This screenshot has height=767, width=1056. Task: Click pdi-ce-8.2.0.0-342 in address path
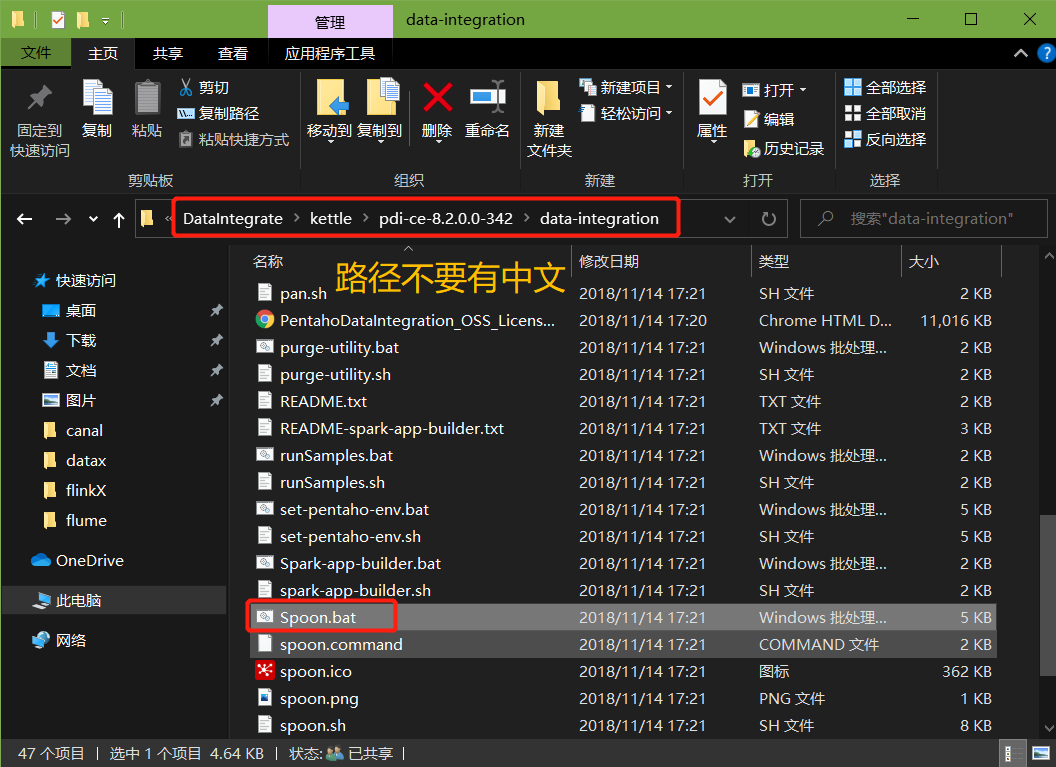[x=446, y=219]
